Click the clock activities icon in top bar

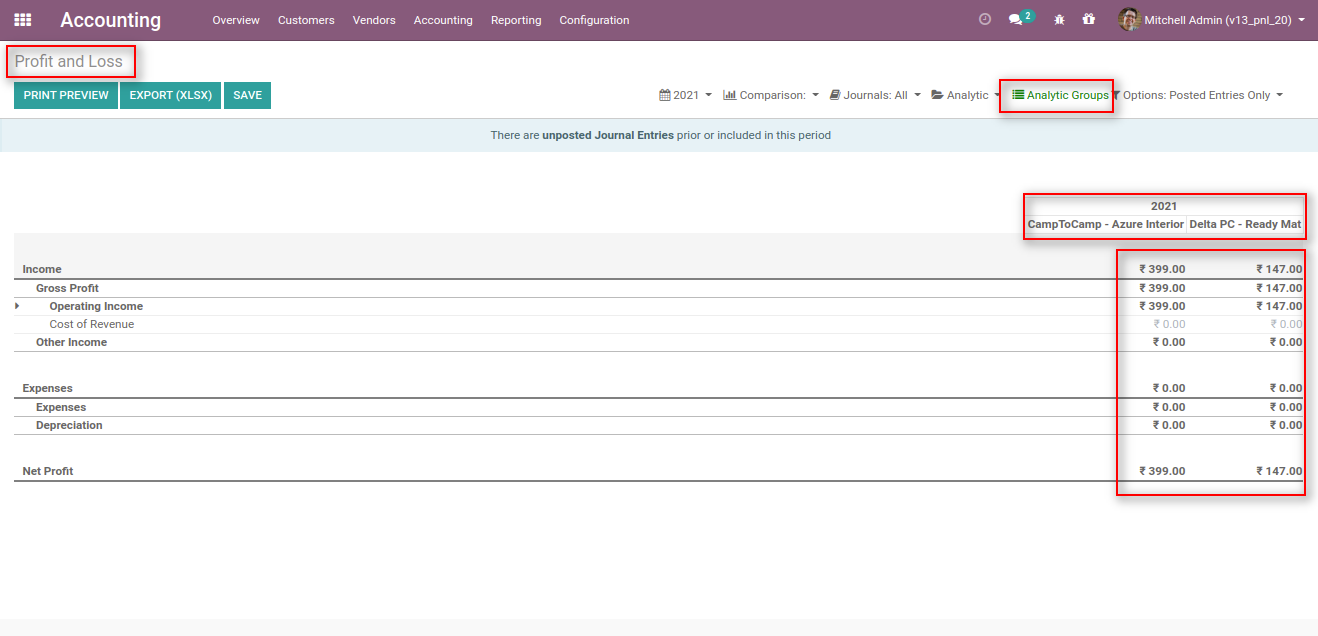[x=985, y=18]
